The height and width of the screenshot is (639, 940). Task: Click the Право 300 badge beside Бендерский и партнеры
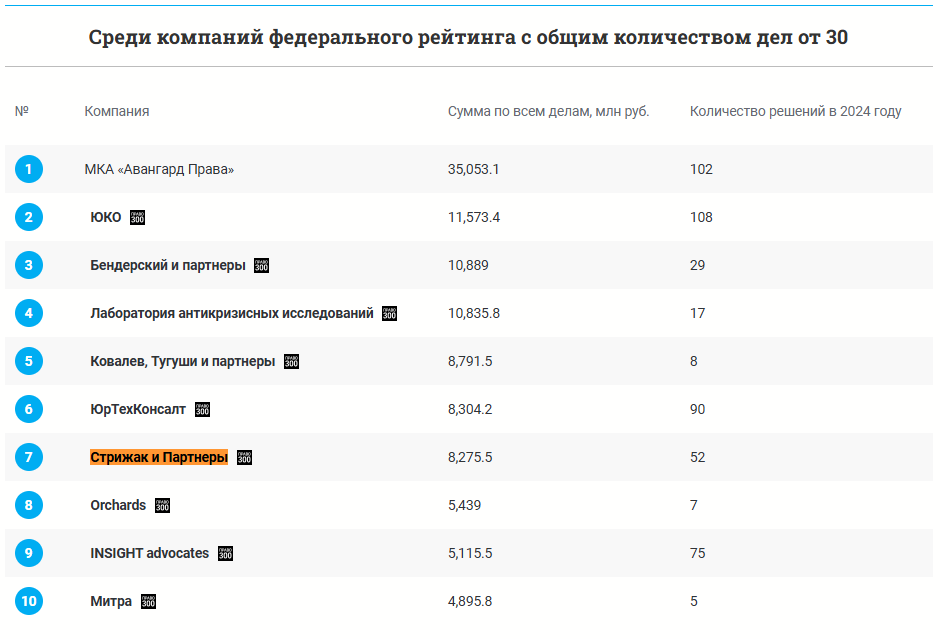tap(261, 265)
